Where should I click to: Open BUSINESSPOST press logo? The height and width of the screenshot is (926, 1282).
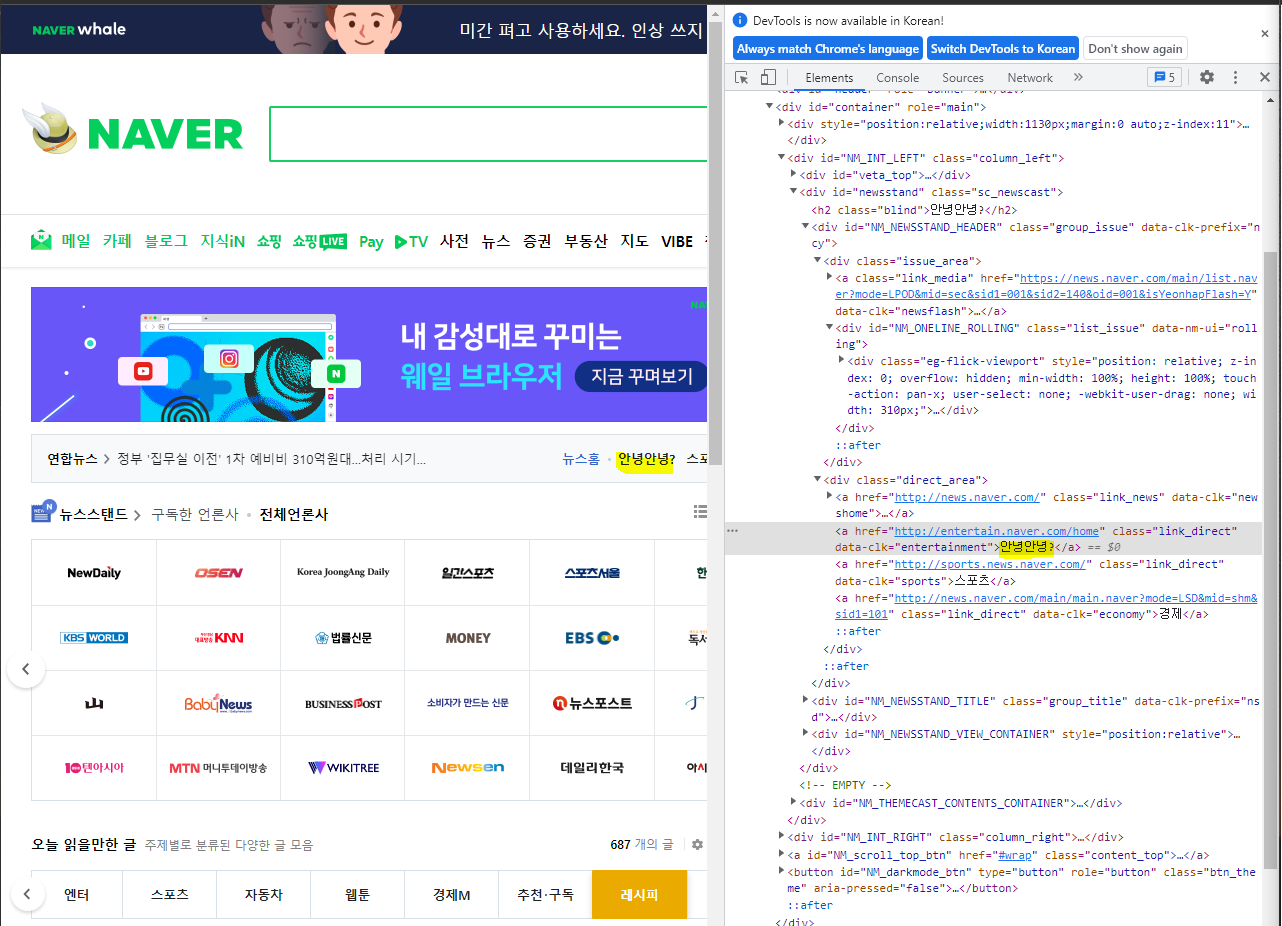point(343,703)
